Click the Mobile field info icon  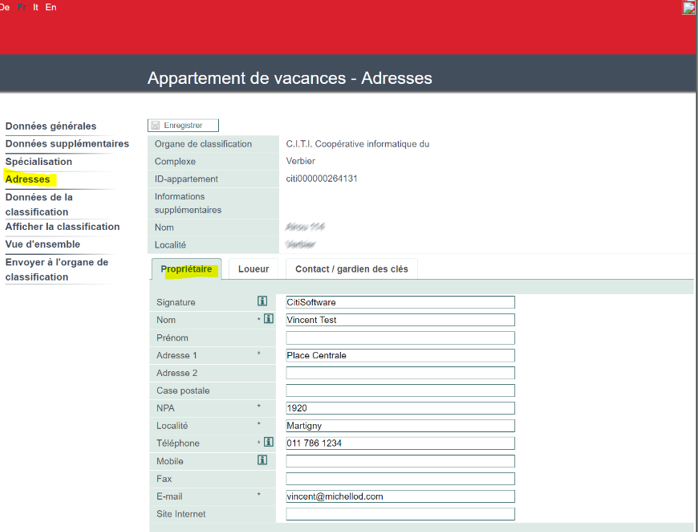pos(262,461)
